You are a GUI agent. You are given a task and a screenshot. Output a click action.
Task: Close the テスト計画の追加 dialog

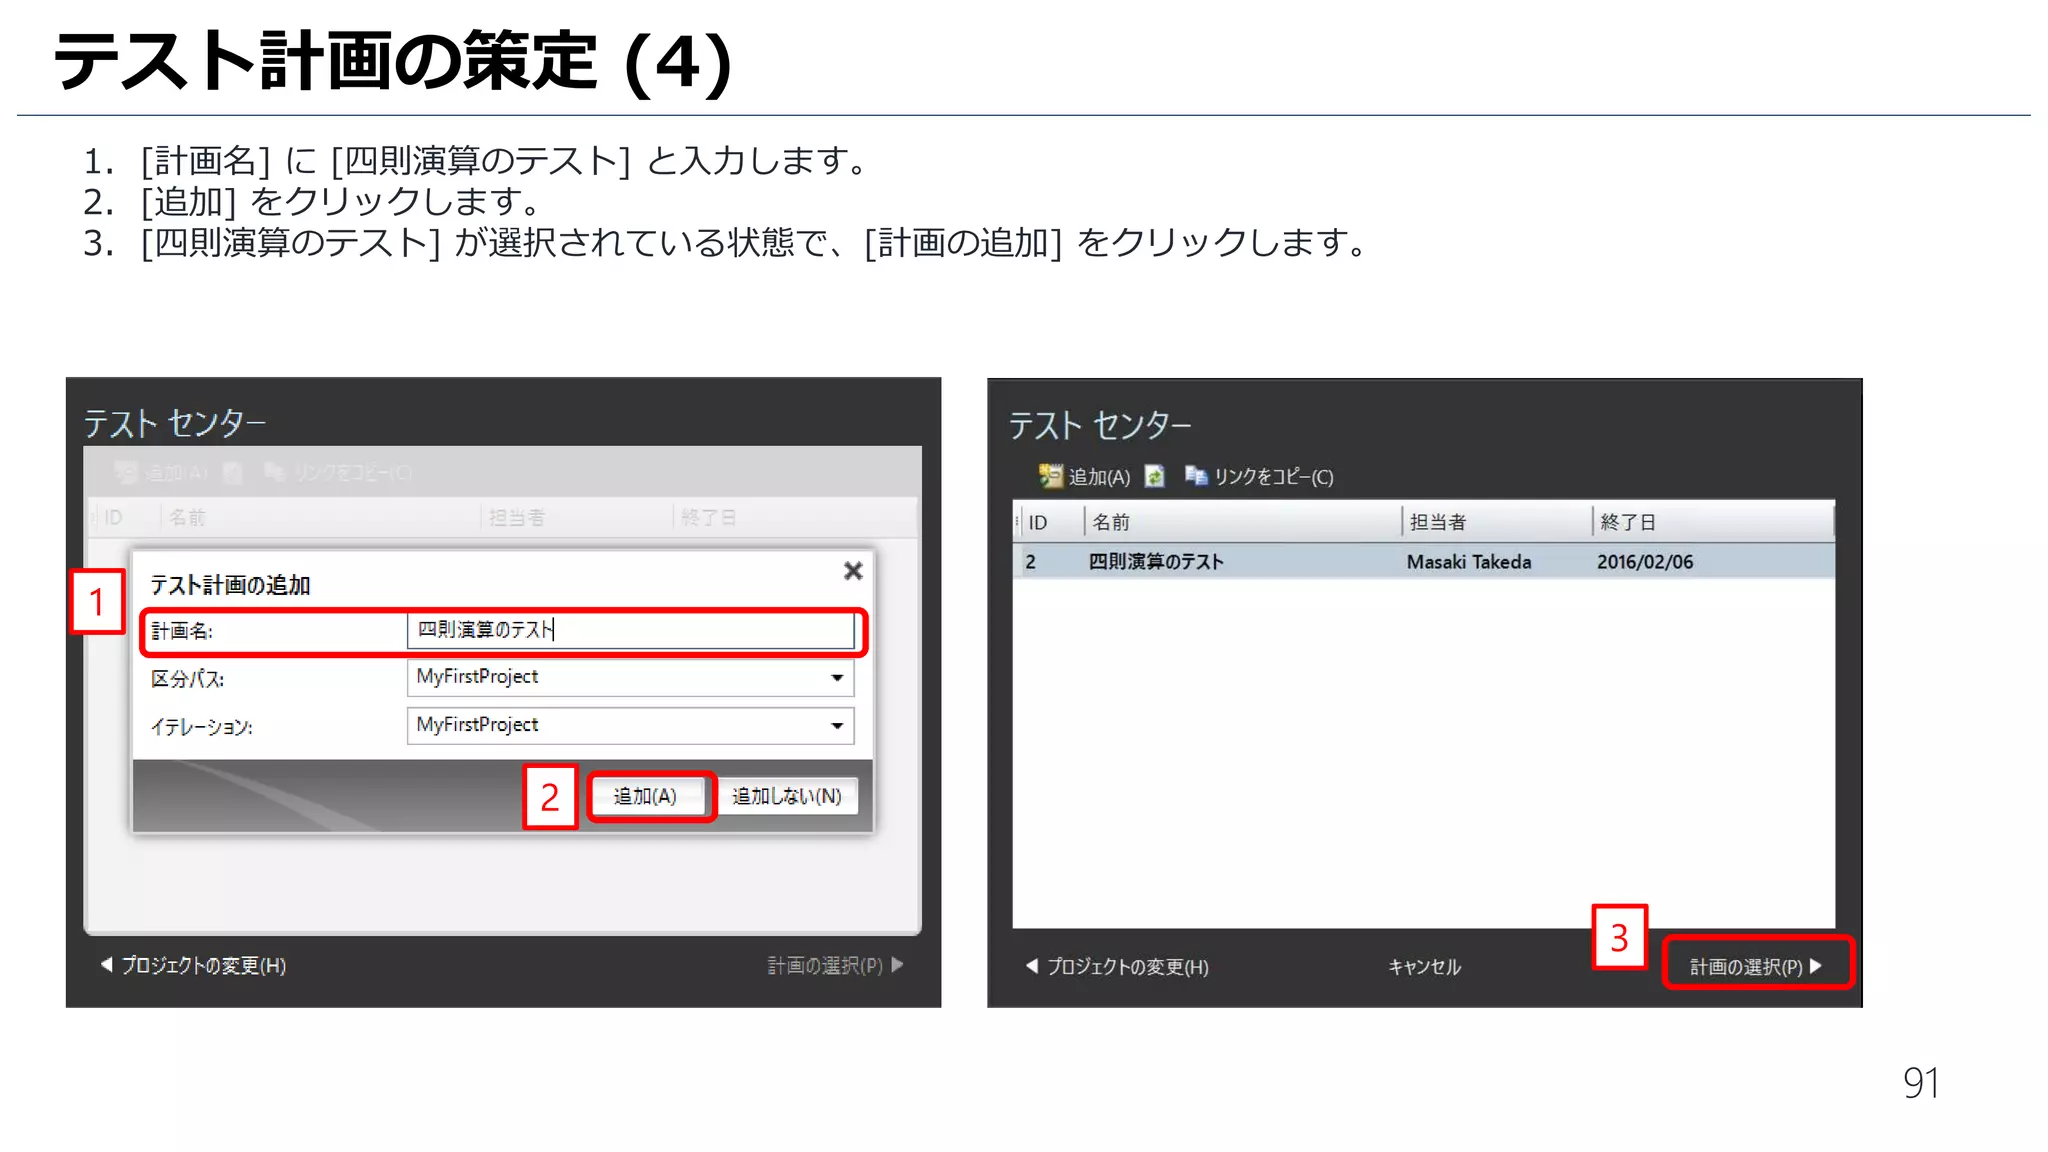pyautogui.click(x=853, y=571)
